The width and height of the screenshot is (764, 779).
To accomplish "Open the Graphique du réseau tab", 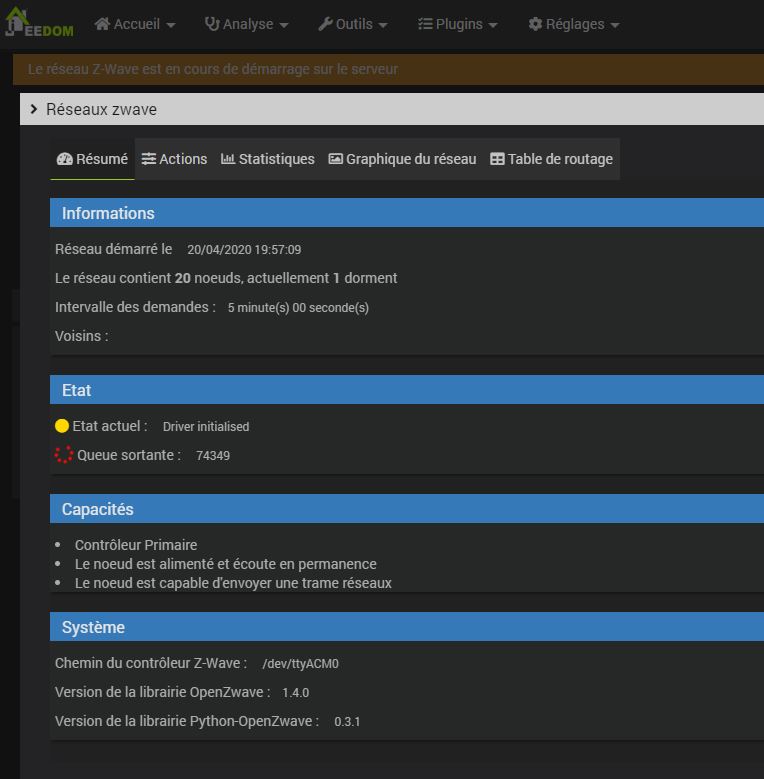I will [x=402, y=159].
